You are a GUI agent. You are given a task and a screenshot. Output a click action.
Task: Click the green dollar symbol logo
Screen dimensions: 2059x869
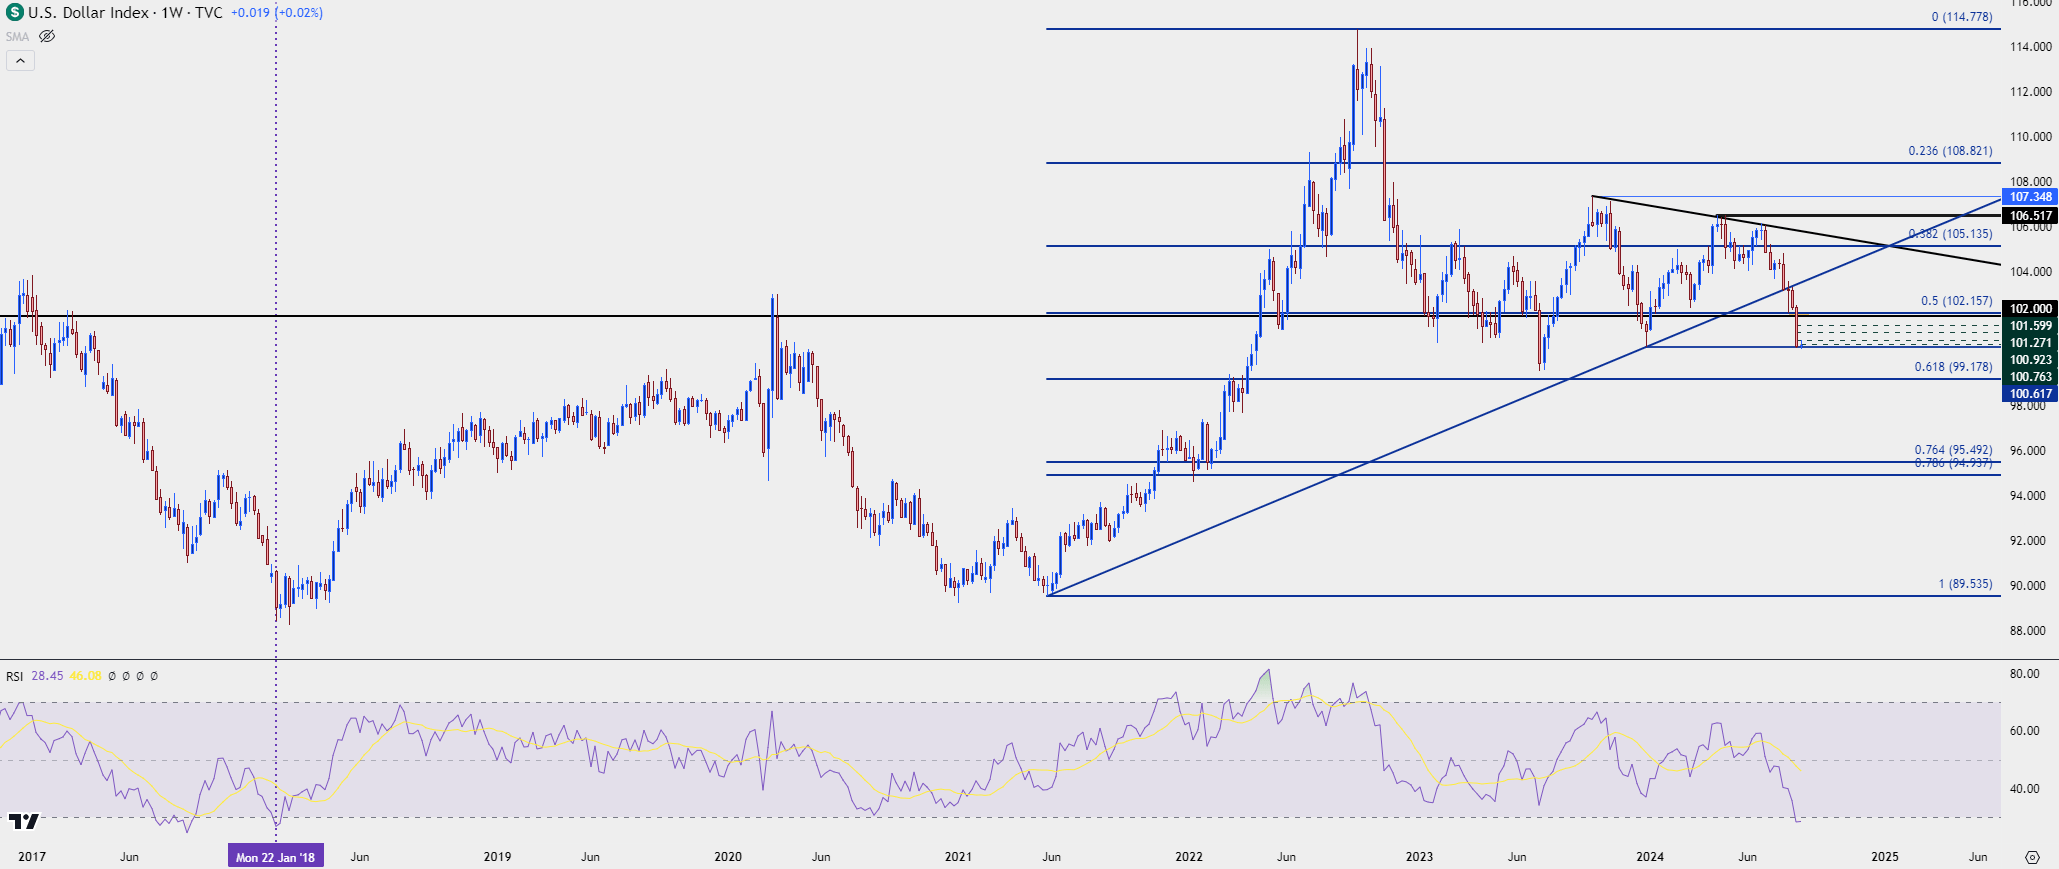(x=14, y=13)
